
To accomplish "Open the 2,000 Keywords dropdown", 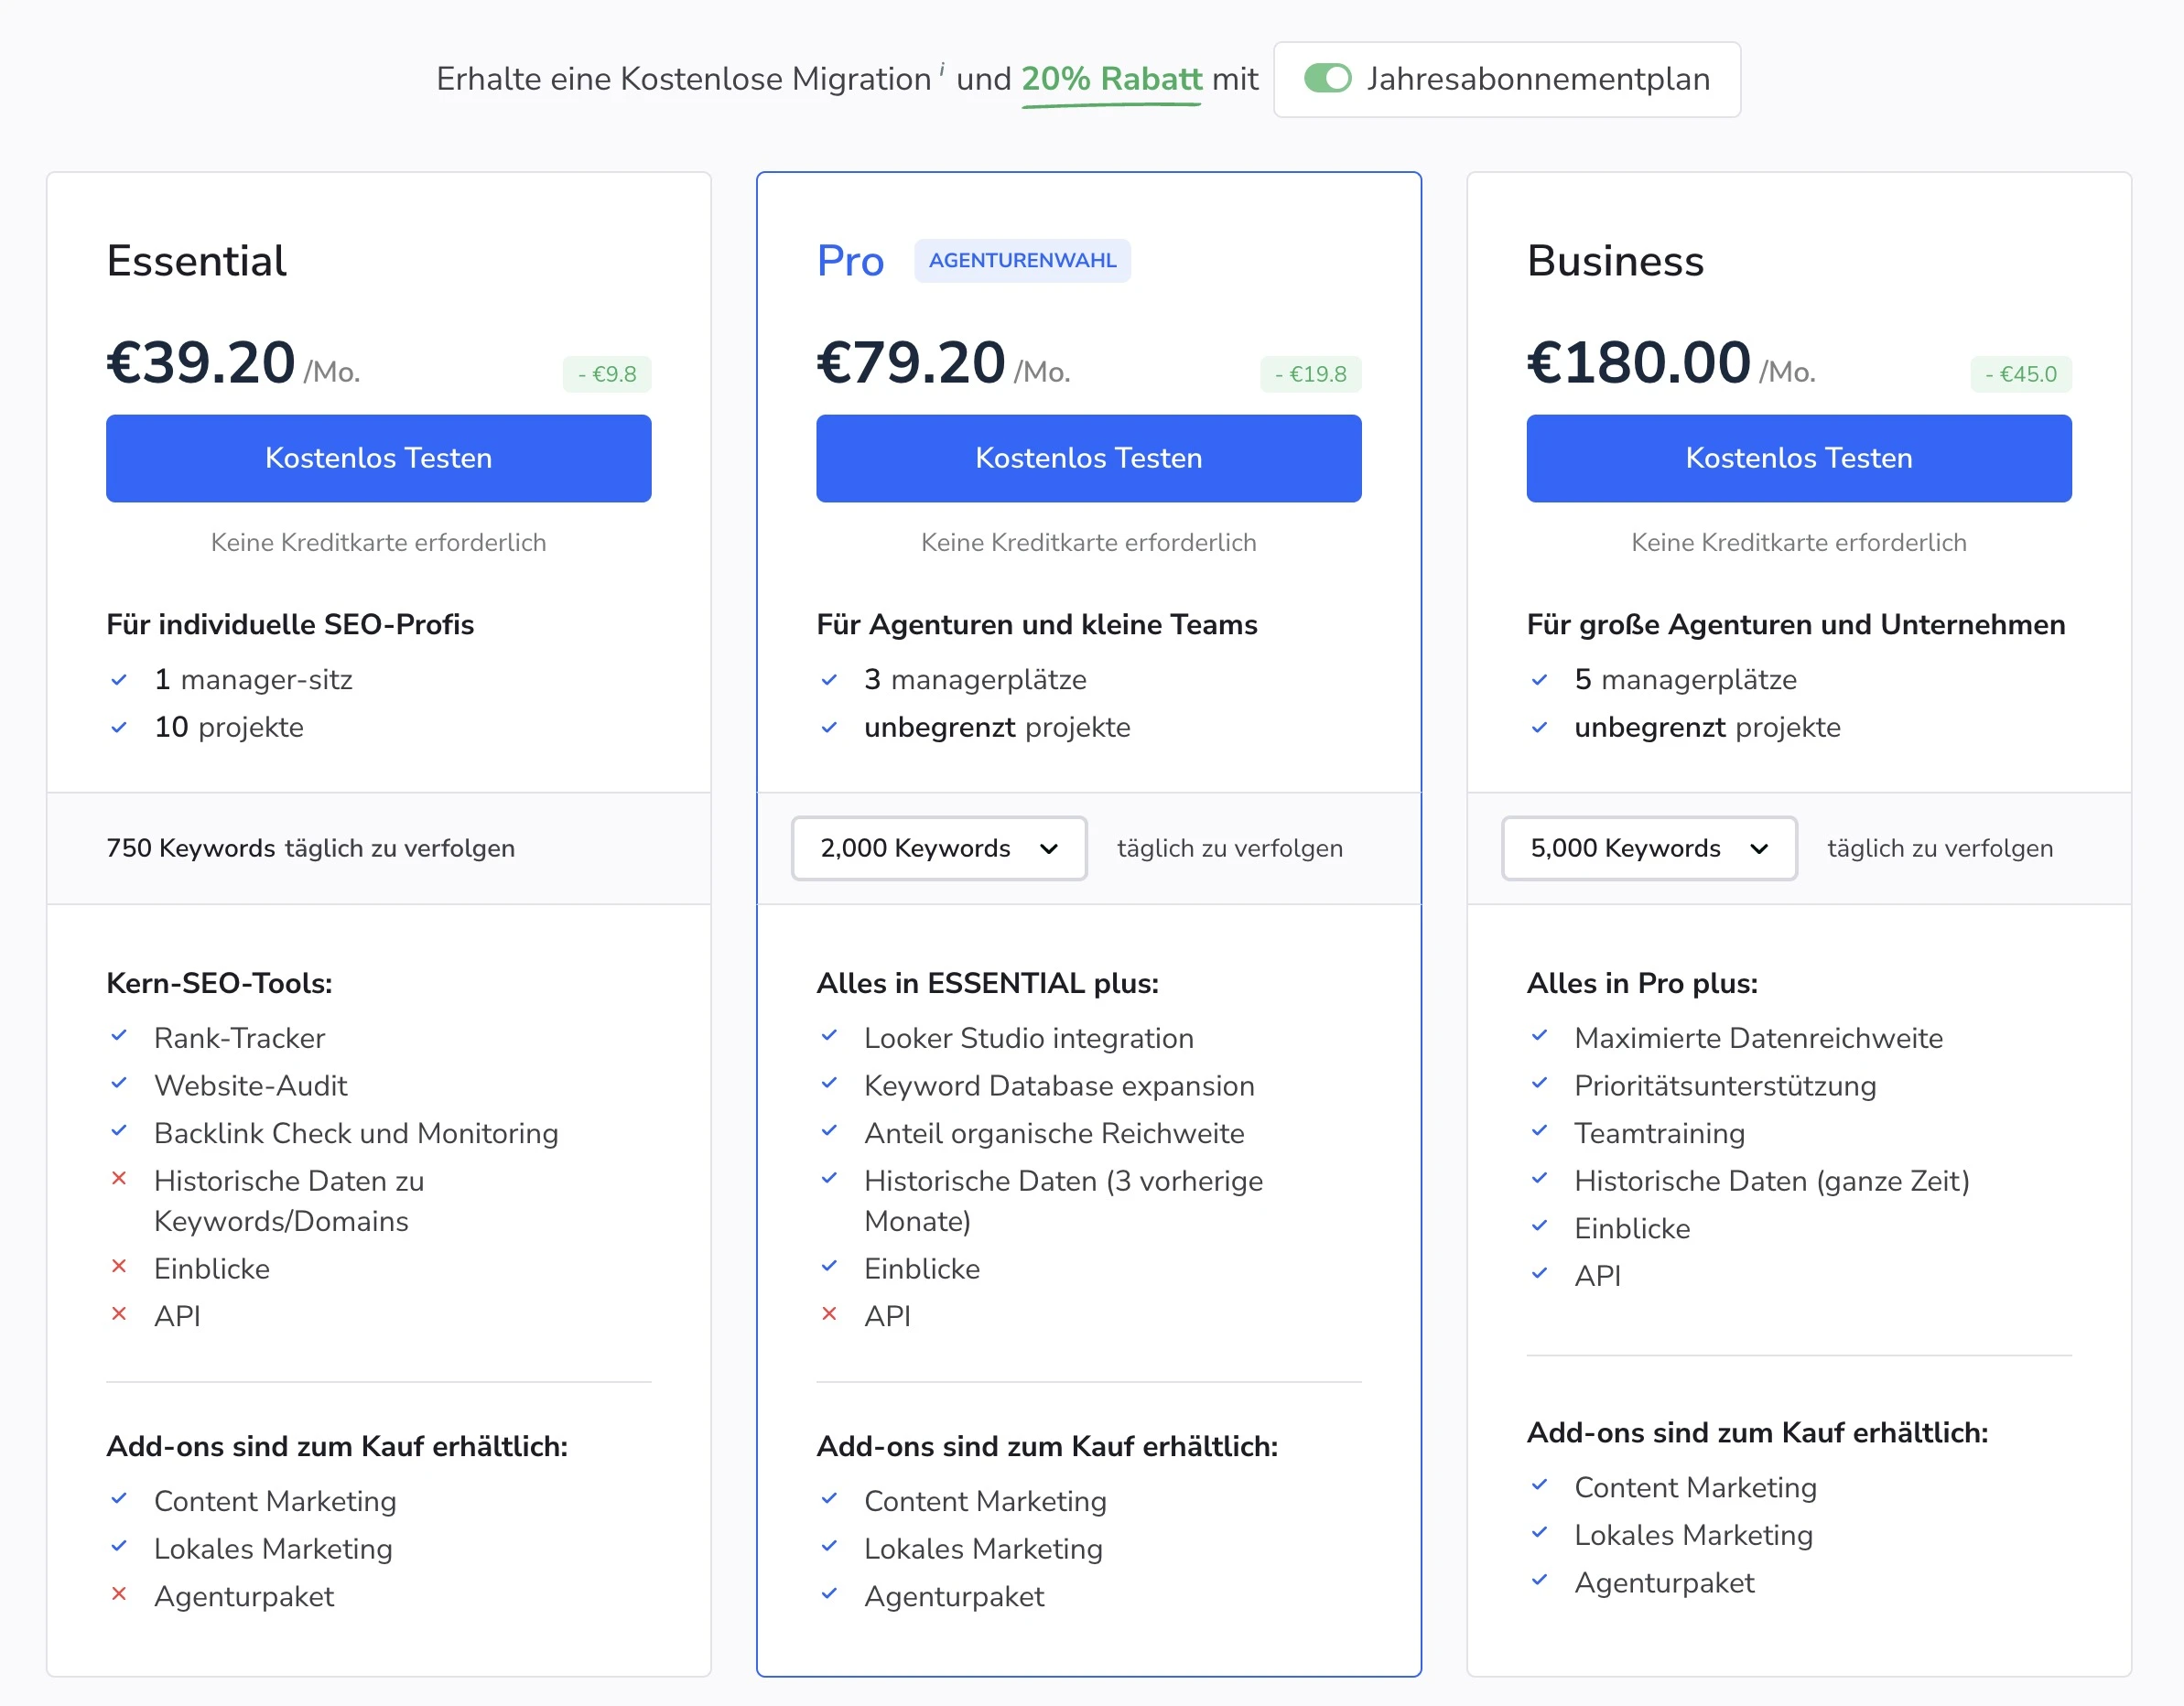I will click(938, 848).
